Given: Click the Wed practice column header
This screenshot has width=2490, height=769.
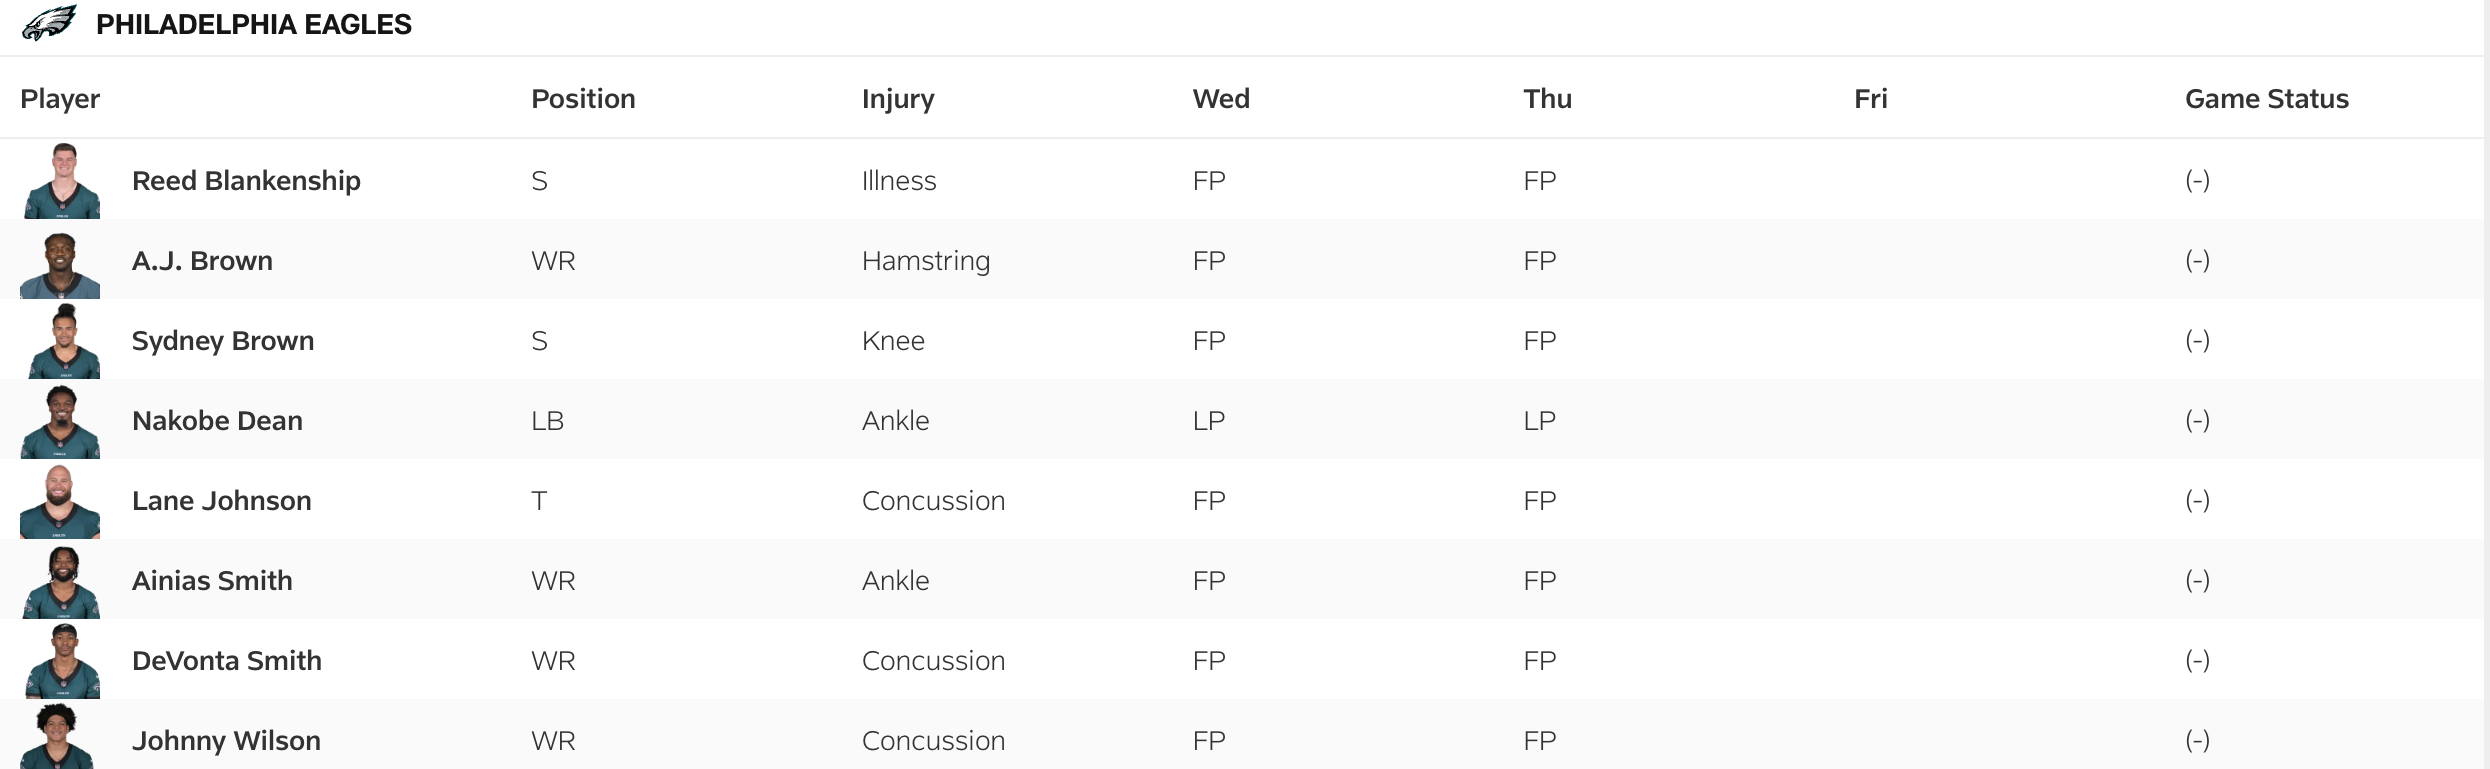Looking at the screenshot, I should pyautogui.click(x=1221, y=99).
